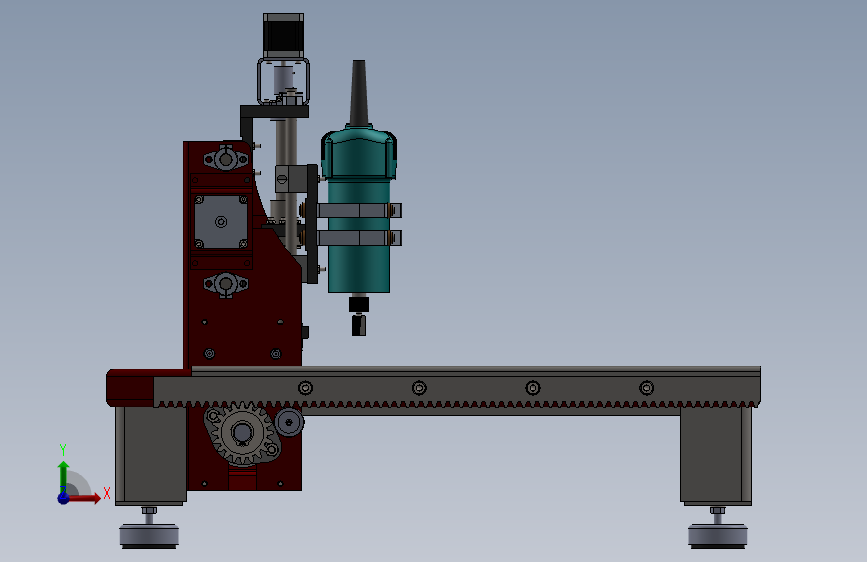Select the cutting tool bit below collet
This screenshot has height=562, width=867.
click(x=359, y=325)
